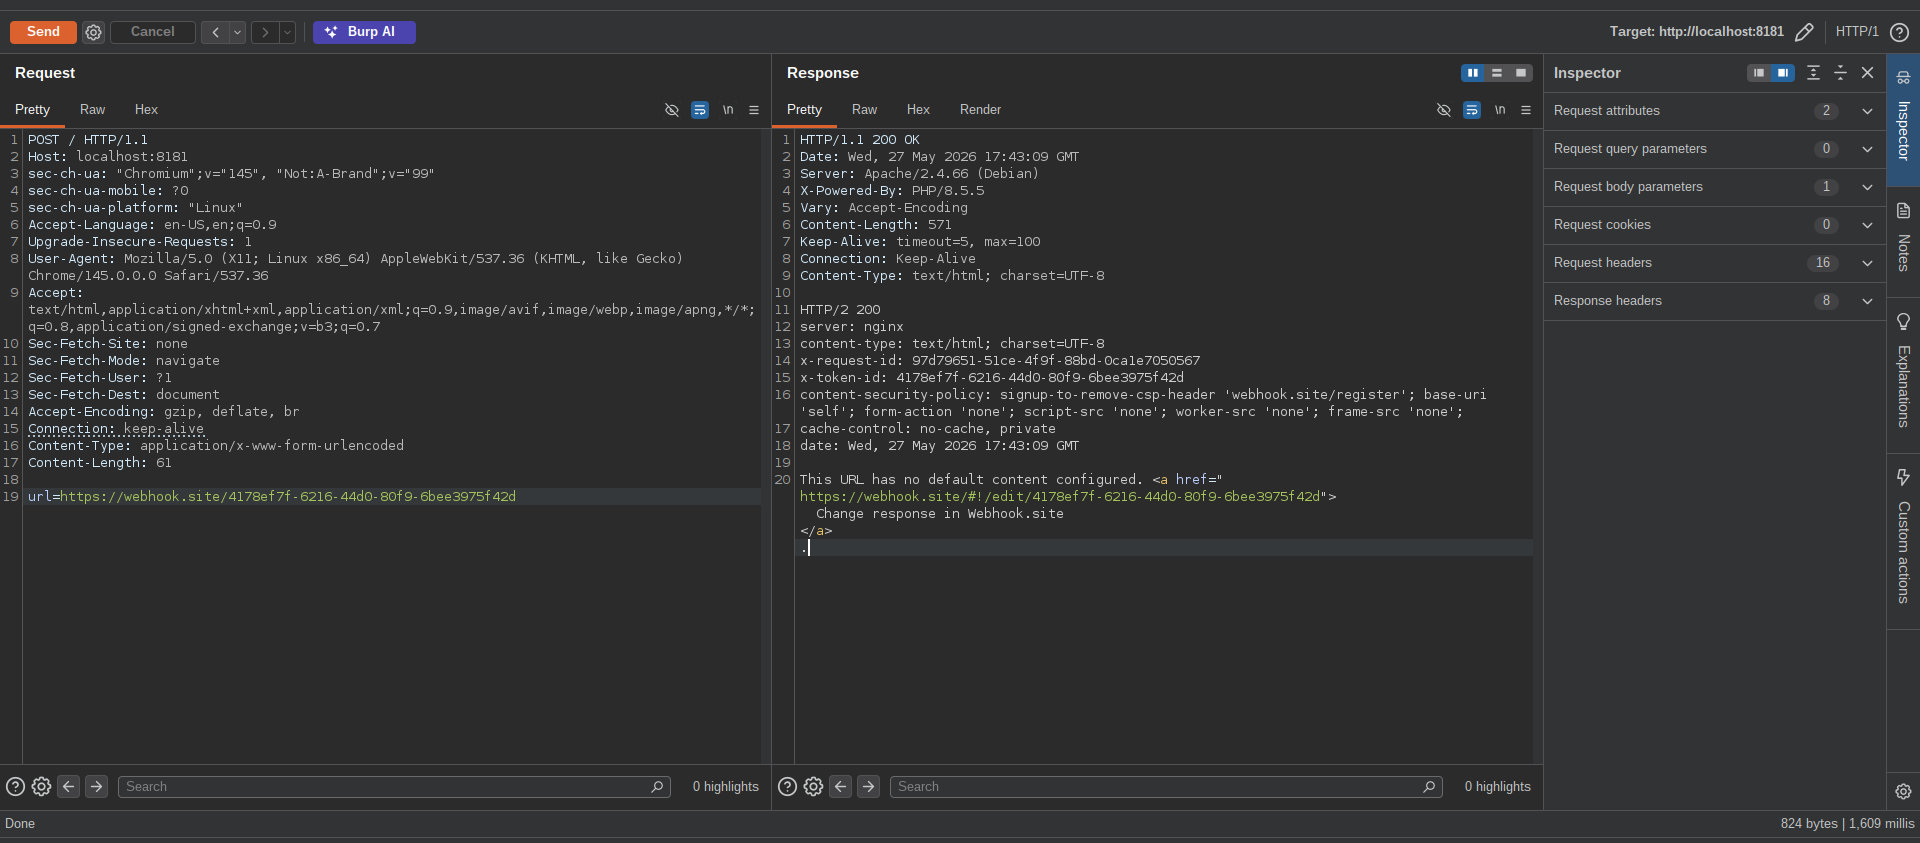Focus the Response search field
Viewport: 1920px width, 843px height.
(x=1166, y=787)
